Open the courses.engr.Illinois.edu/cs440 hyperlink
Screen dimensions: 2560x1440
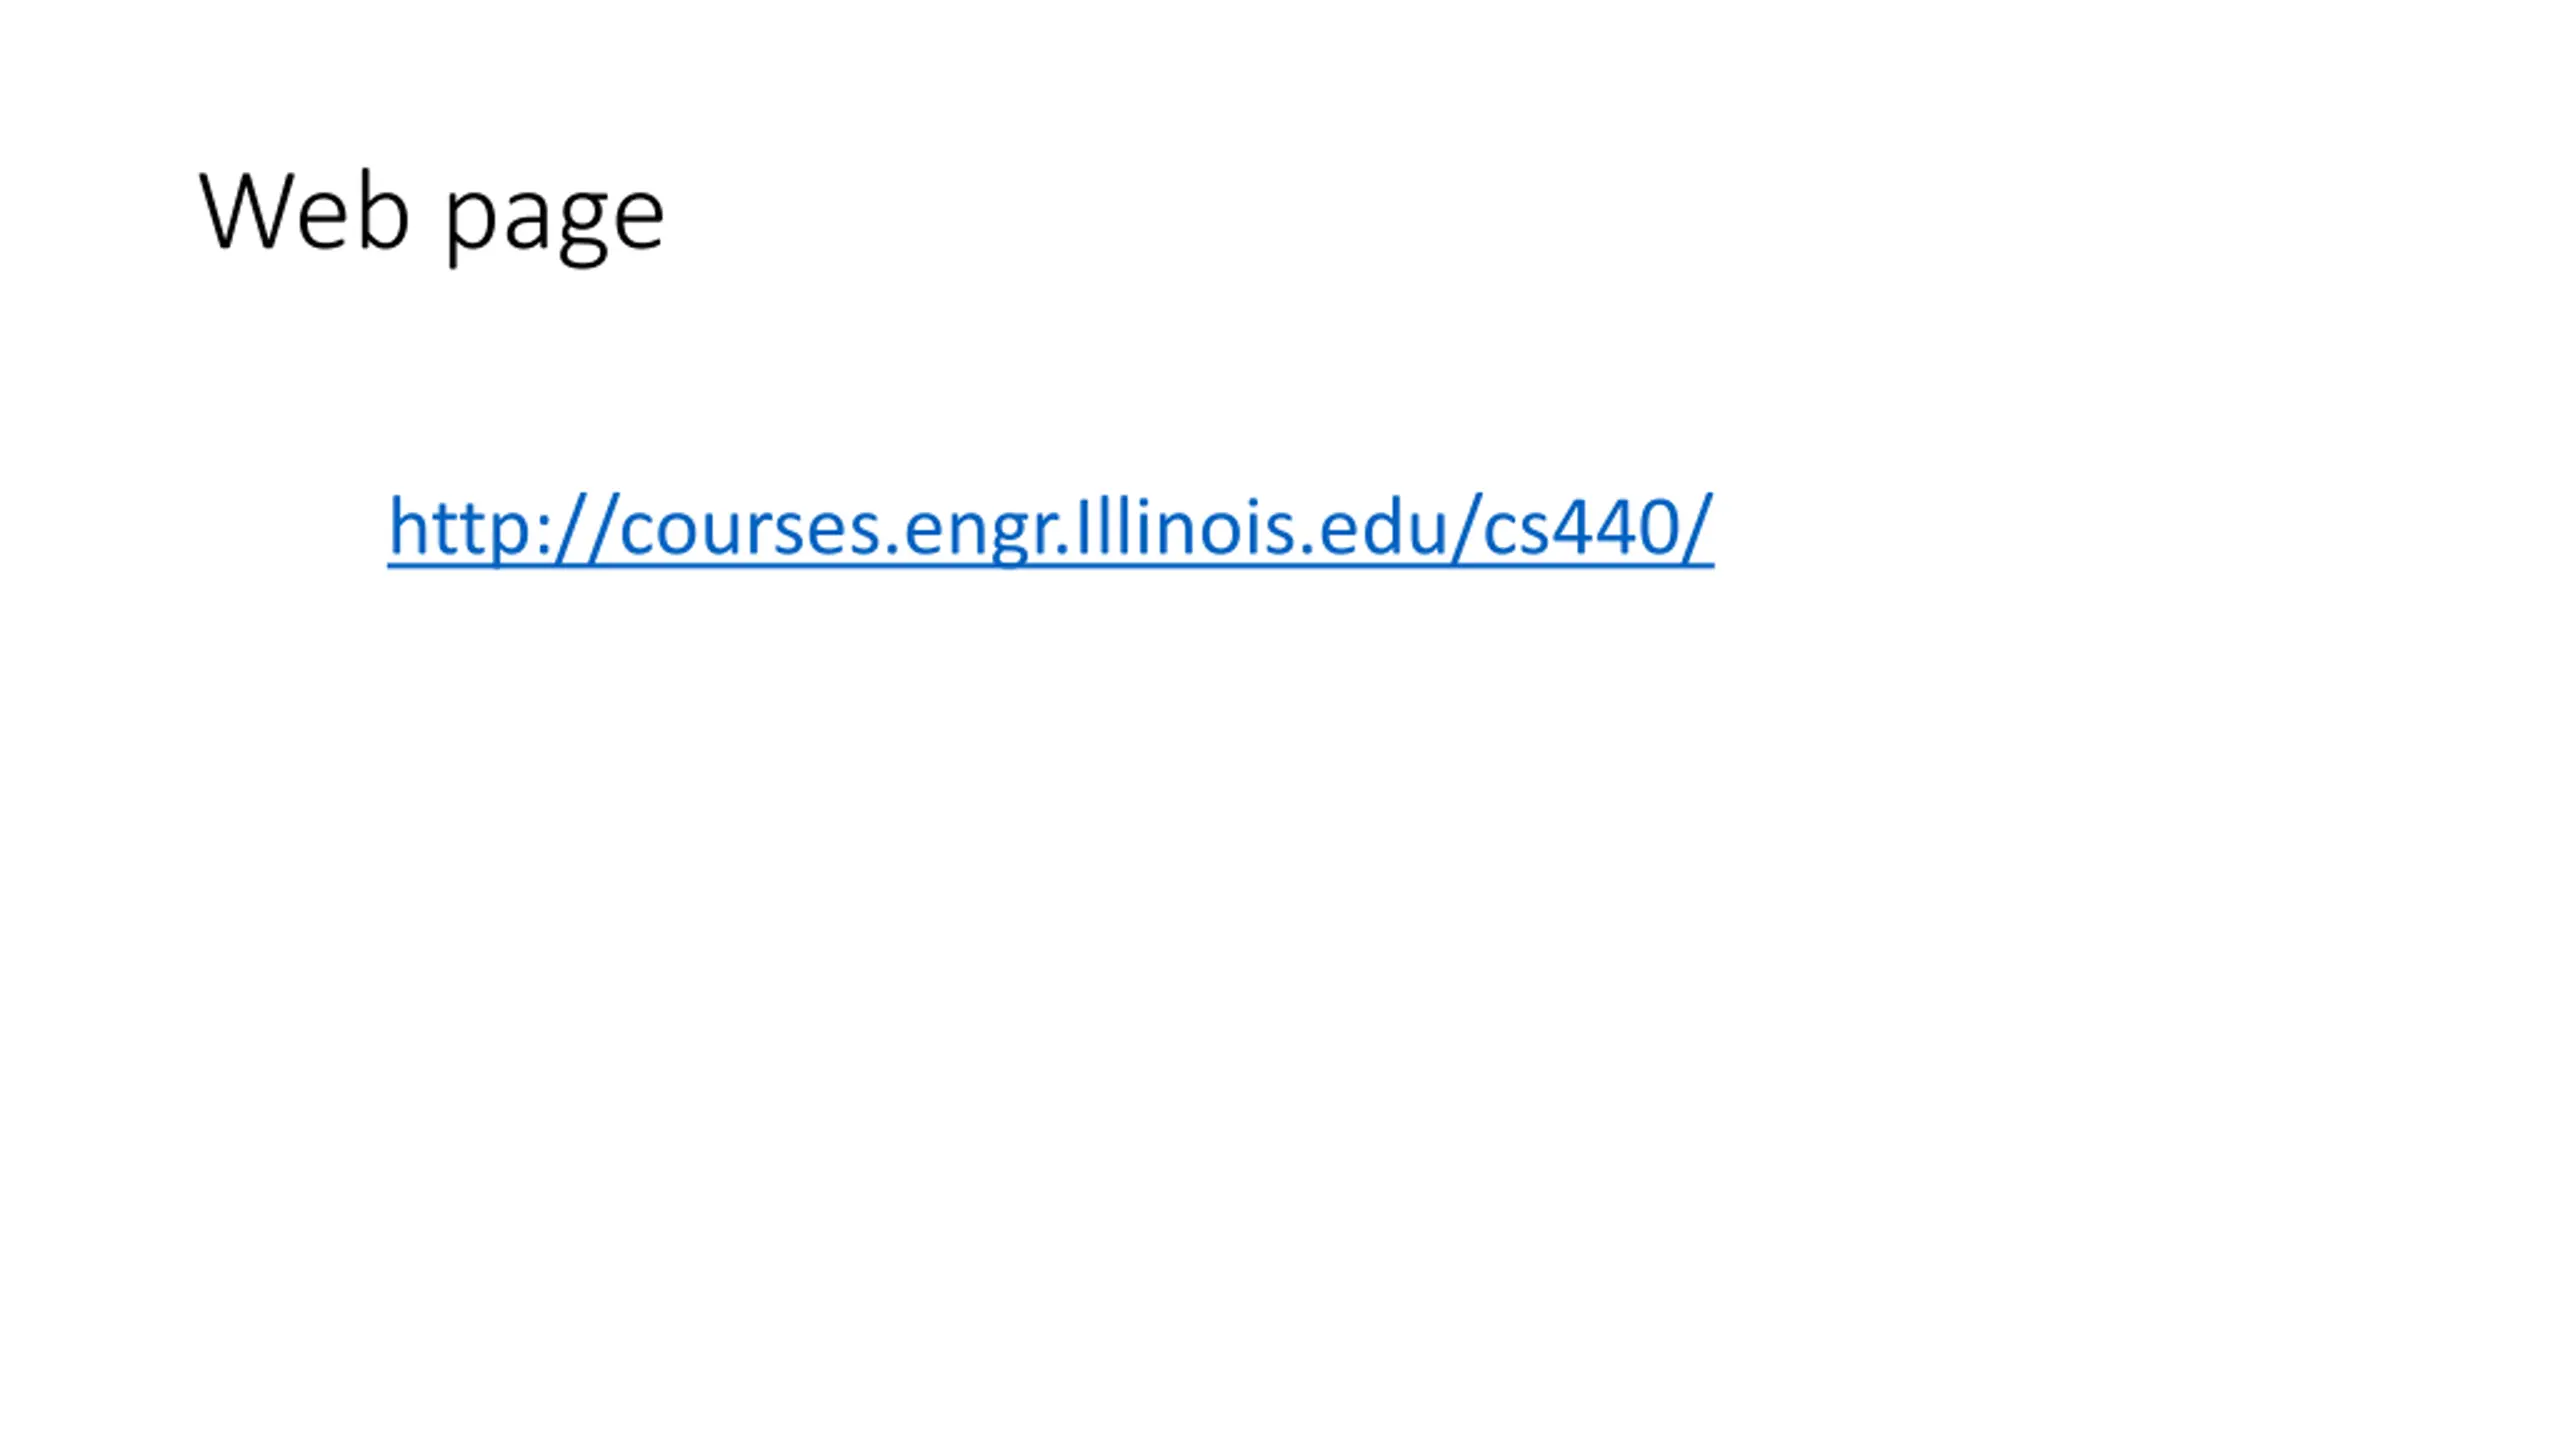[x=1050, y=528]
